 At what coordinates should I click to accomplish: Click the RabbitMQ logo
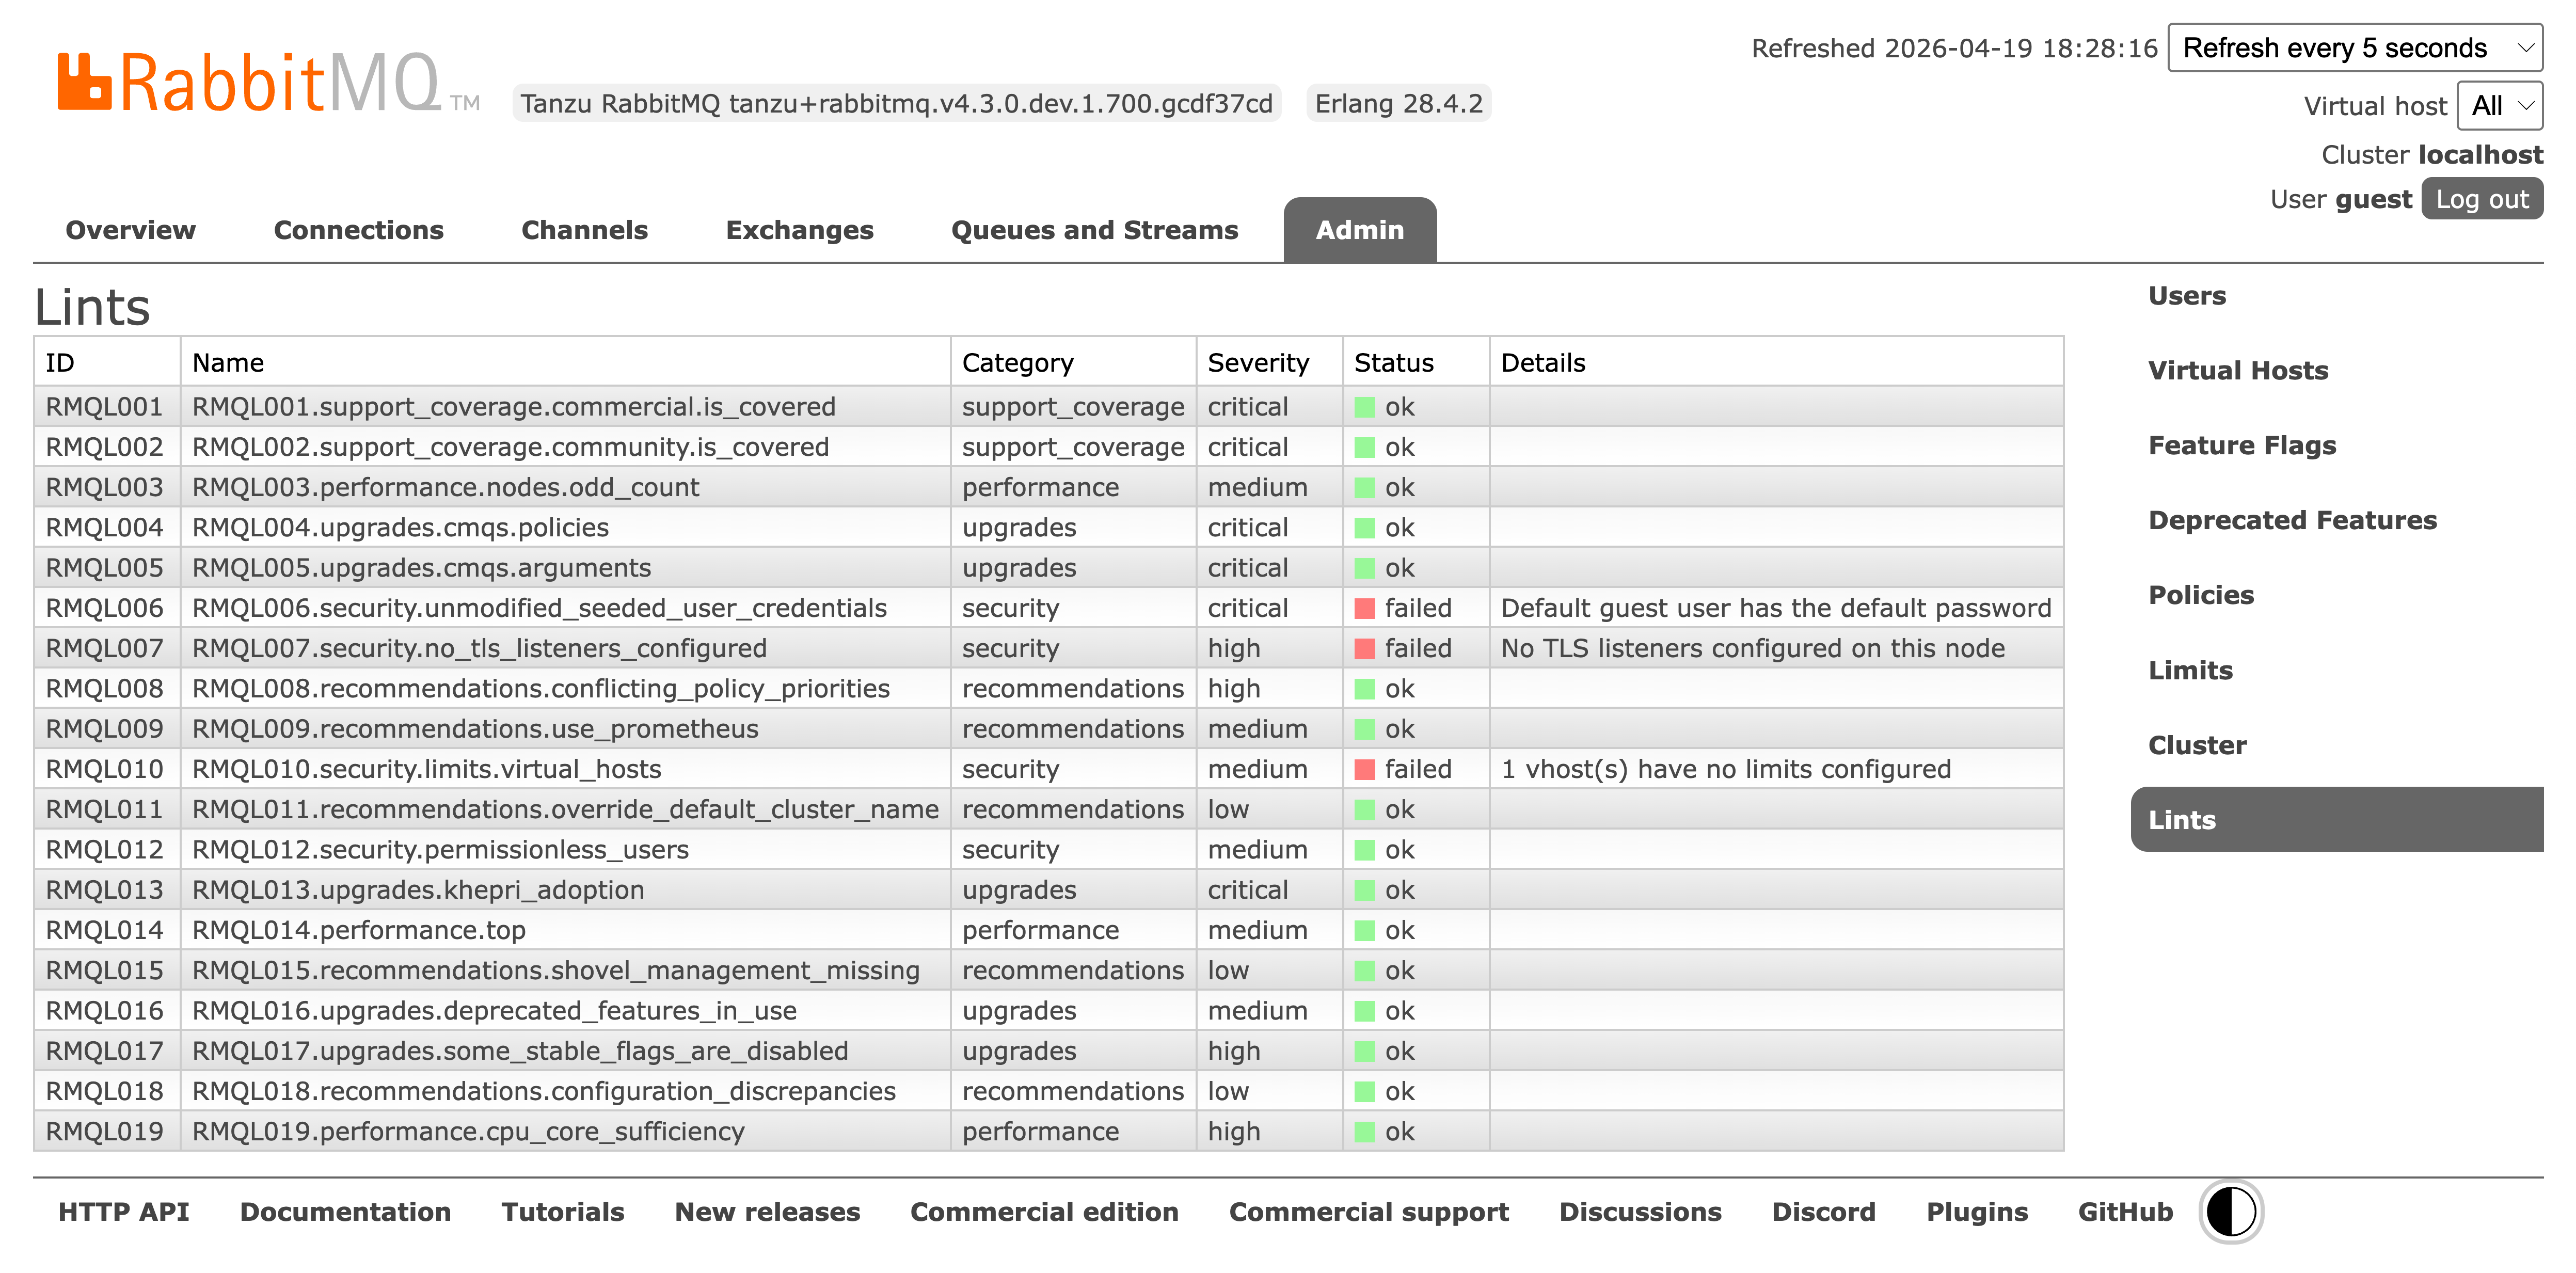(x=250, y=82)
